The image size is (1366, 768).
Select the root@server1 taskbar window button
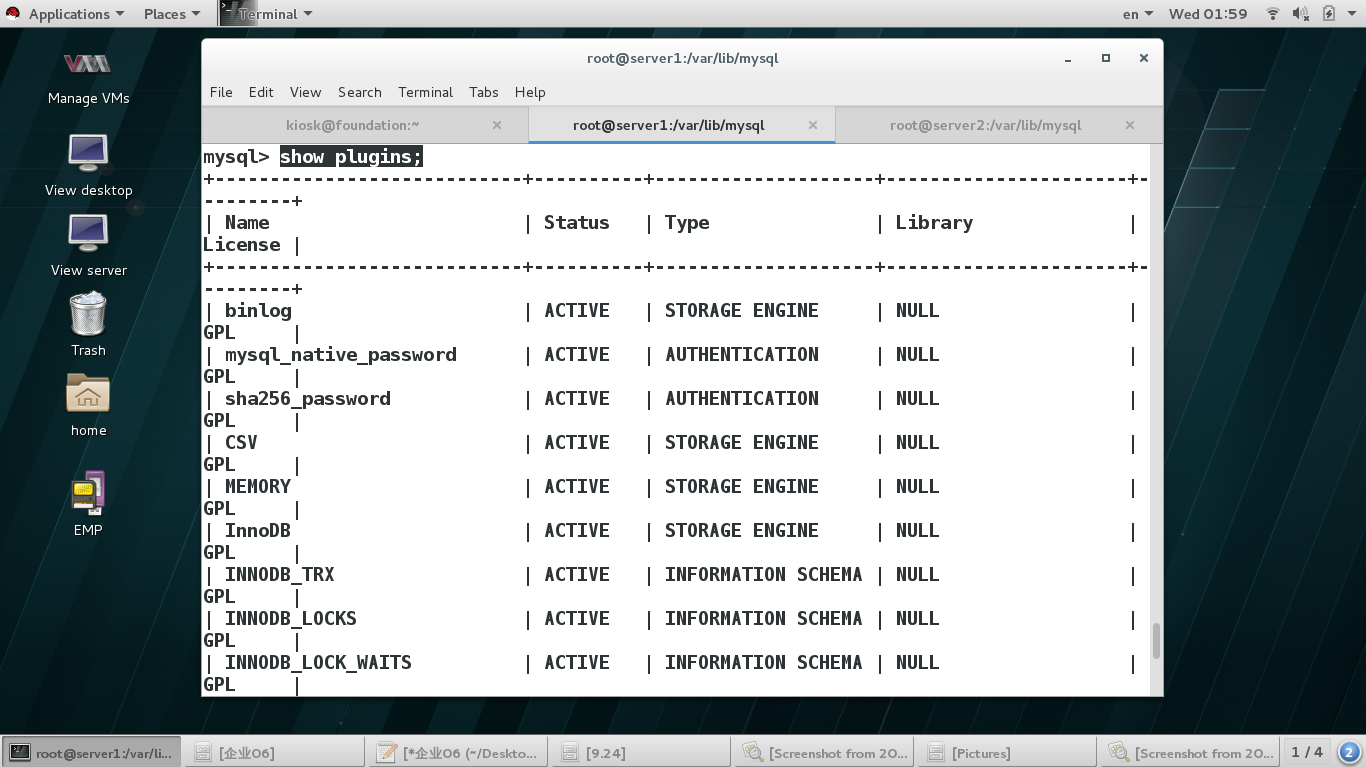click(x=91, y=752)
